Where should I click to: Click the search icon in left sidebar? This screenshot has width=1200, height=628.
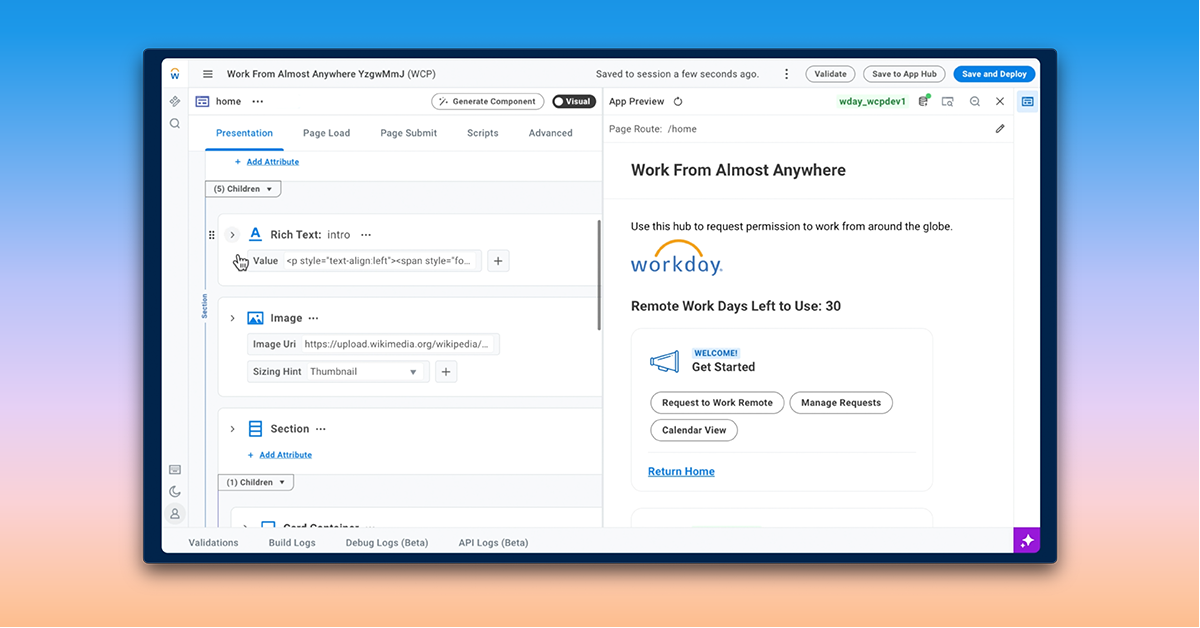coord(175,124)
